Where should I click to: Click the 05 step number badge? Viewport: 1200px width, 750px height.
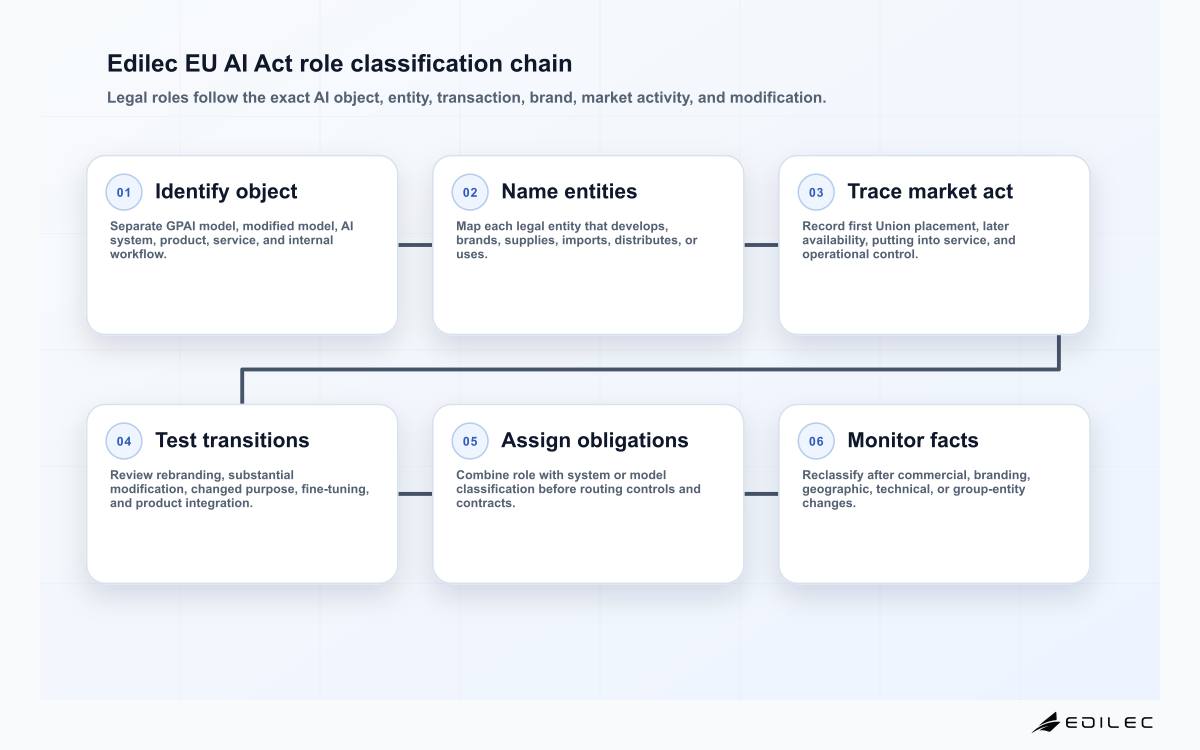pos(470,441)
